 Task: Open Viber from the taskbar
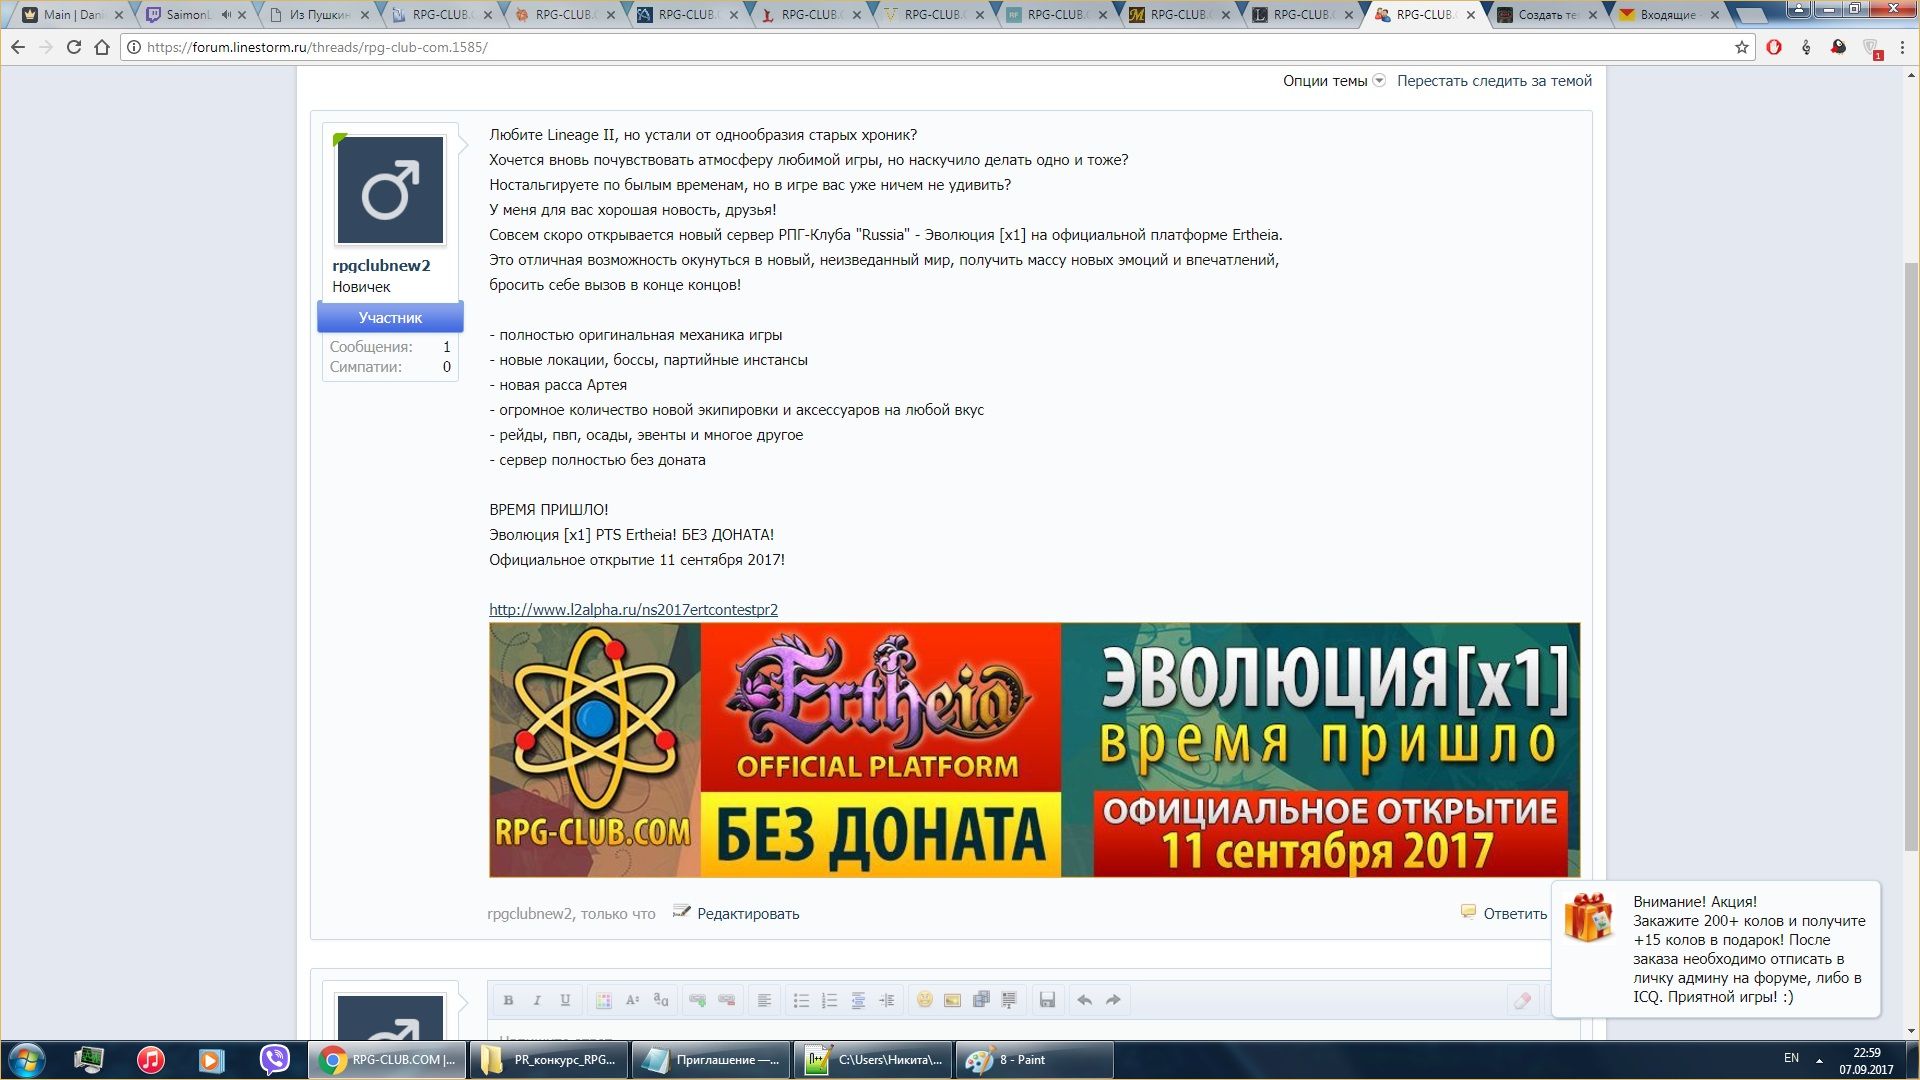[x=274, y=1060]
